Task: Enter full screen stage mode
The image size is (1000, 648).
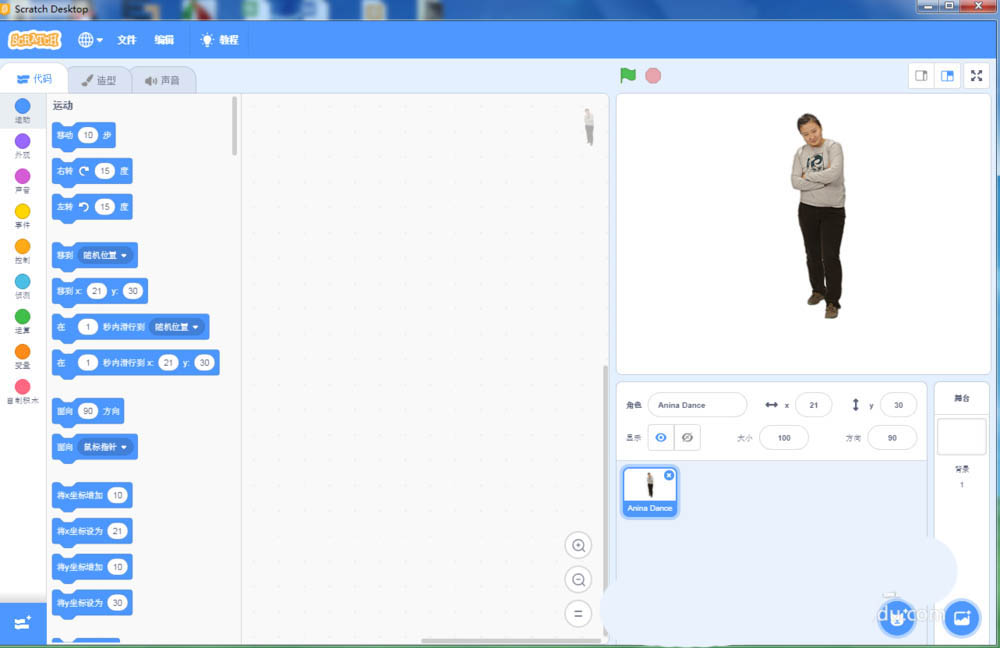Action: click(x=976, y=75)
